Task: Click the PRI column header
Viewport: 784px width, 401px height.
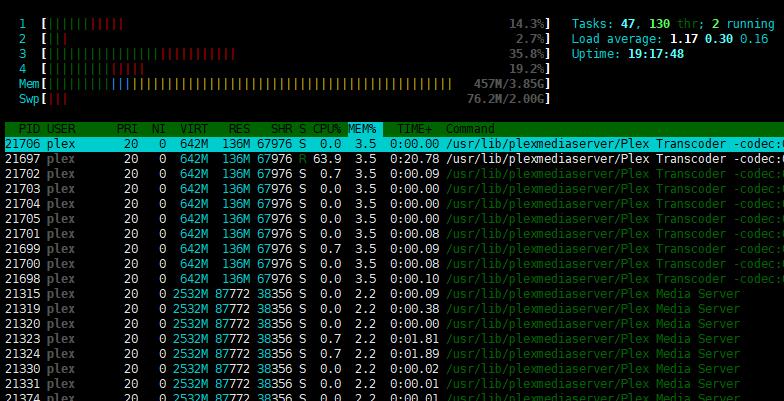Action: click(x=127, y=129)
